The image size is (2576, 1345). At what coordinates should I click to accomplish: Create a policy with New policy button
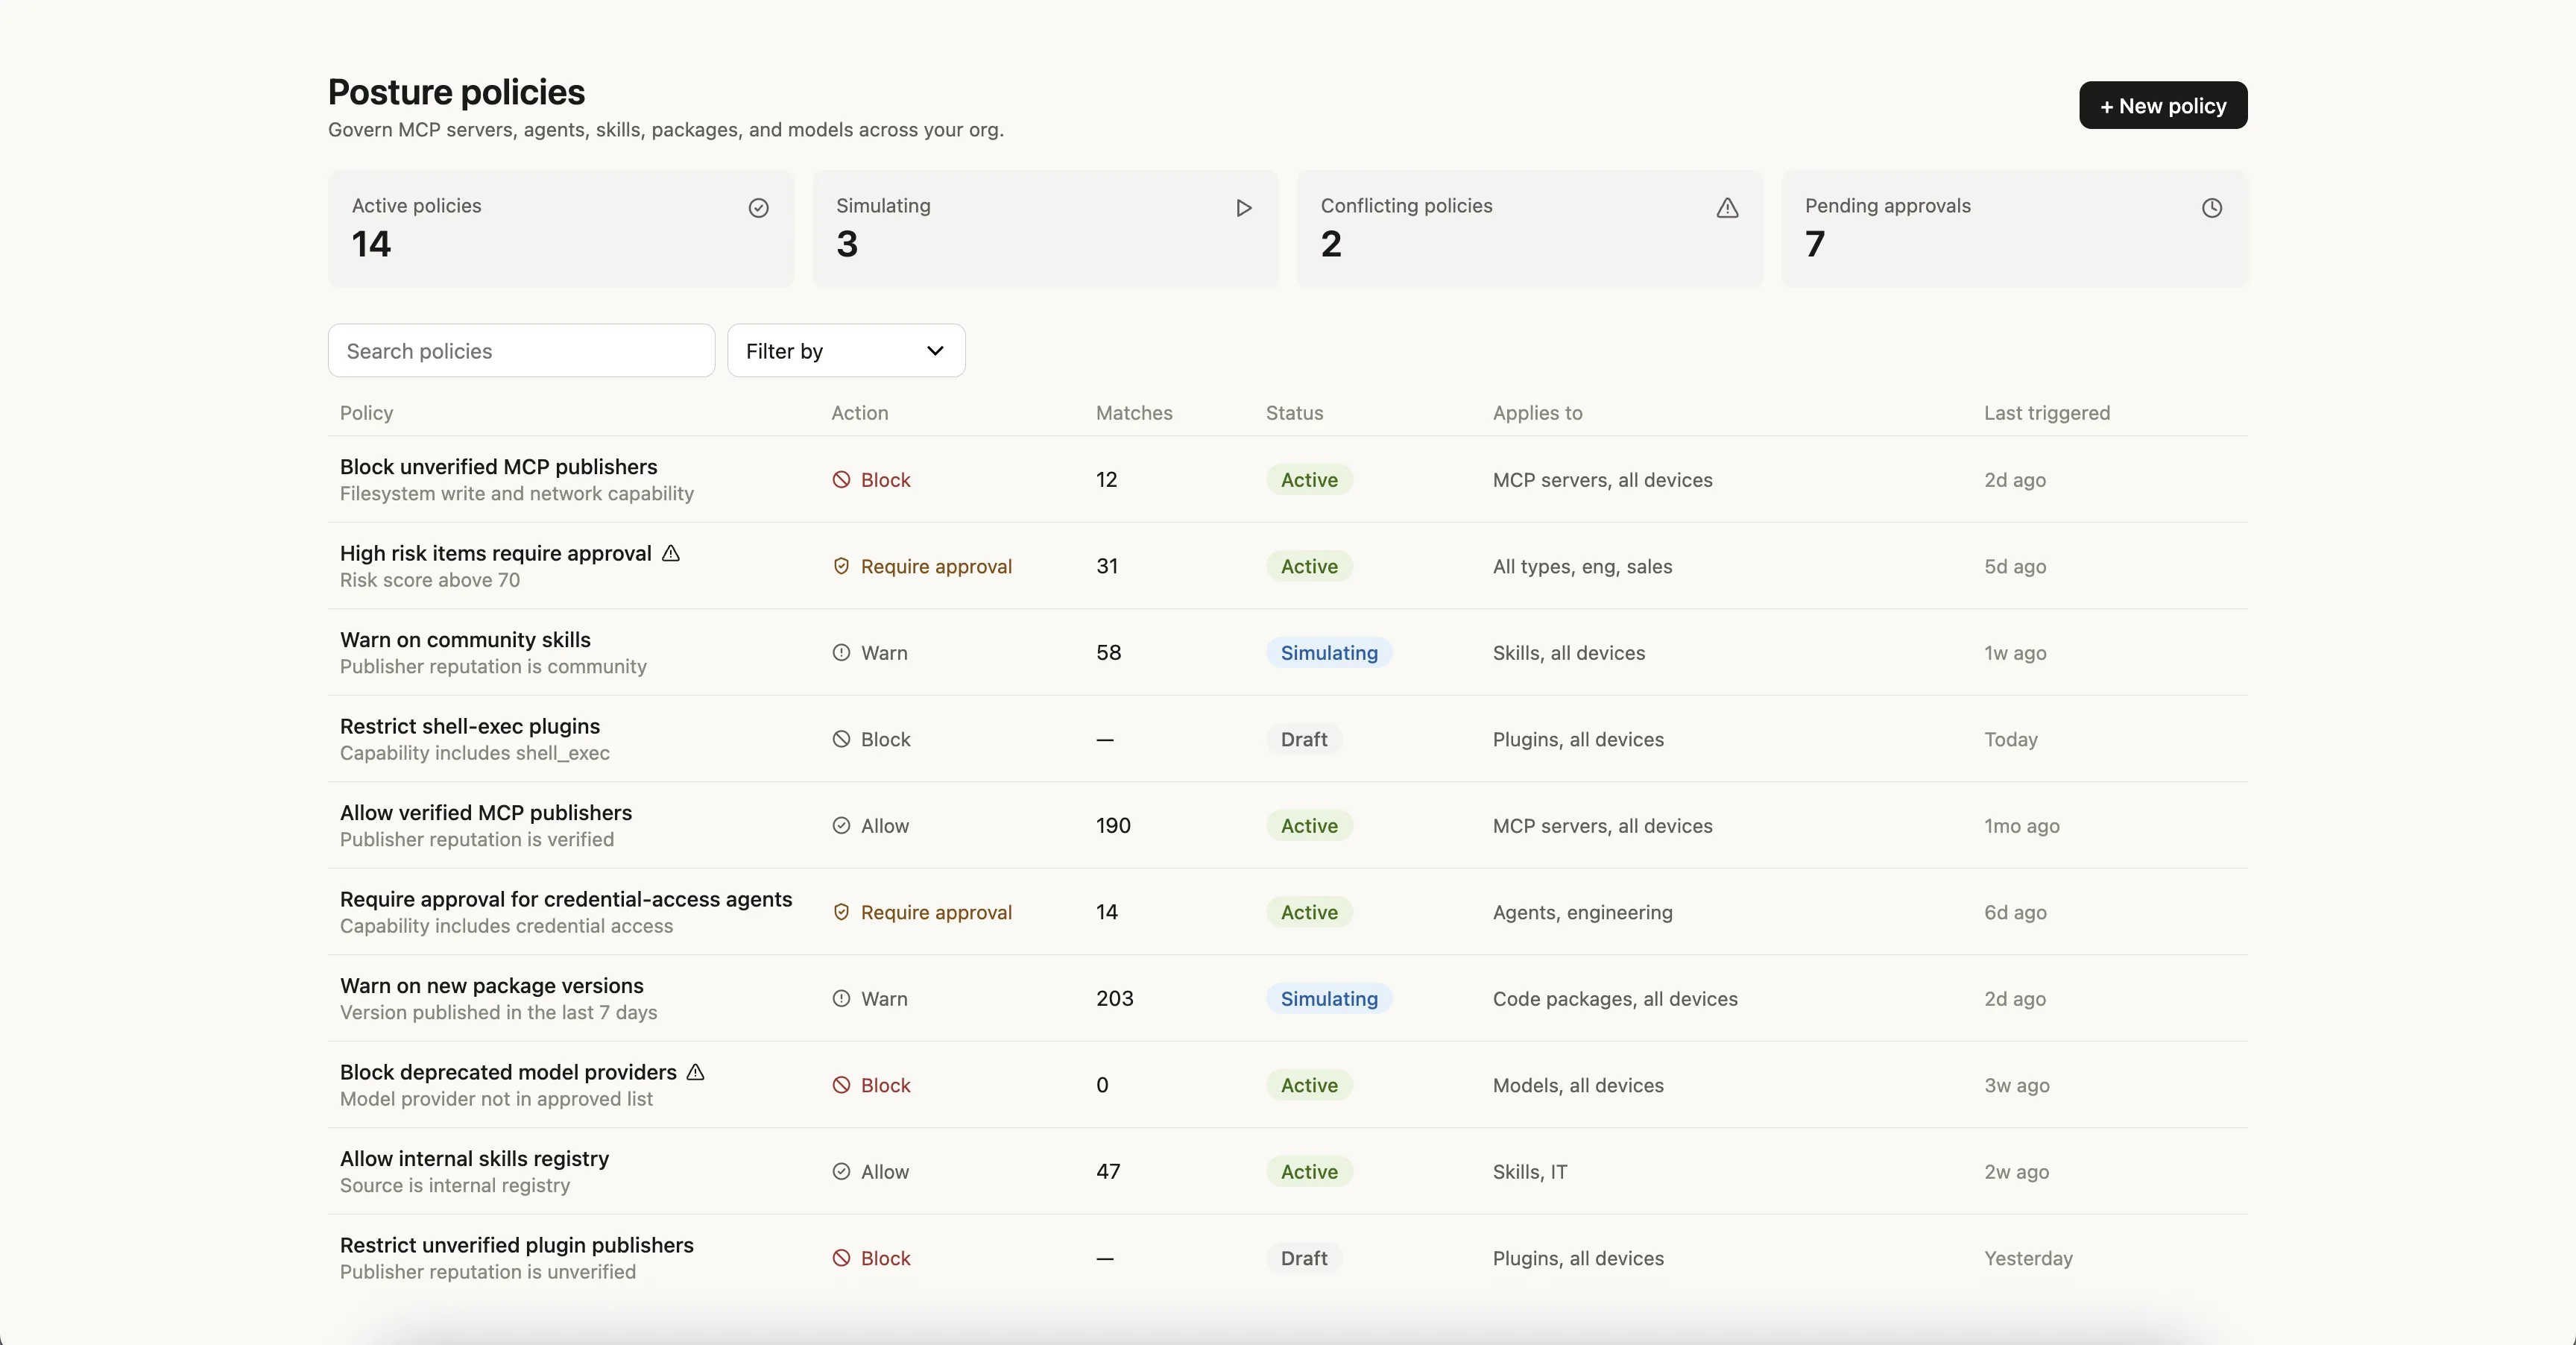coord(2163,105)
